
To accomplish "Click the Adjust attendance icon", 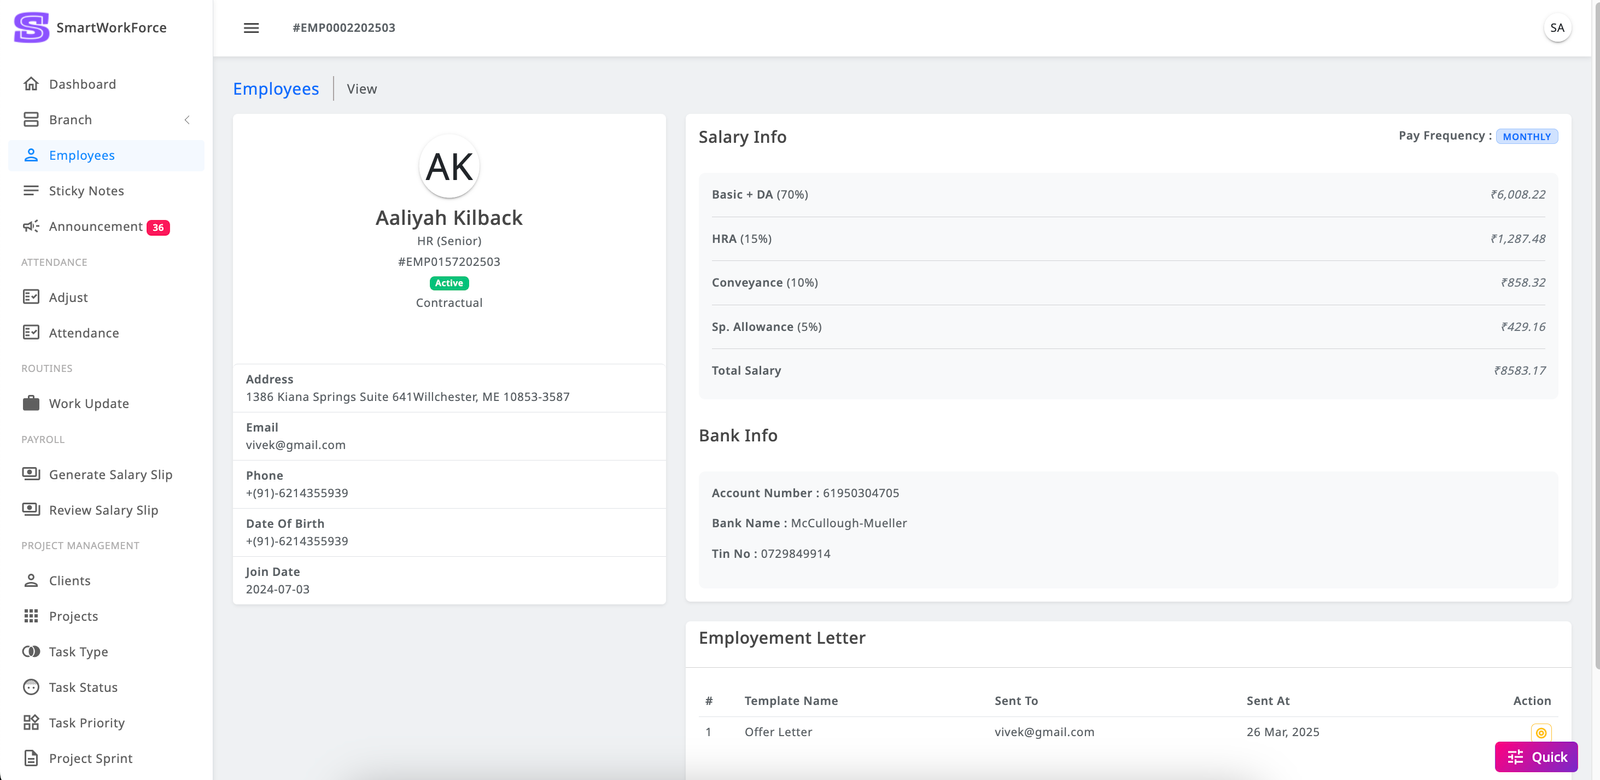I will tap(31, 297).
